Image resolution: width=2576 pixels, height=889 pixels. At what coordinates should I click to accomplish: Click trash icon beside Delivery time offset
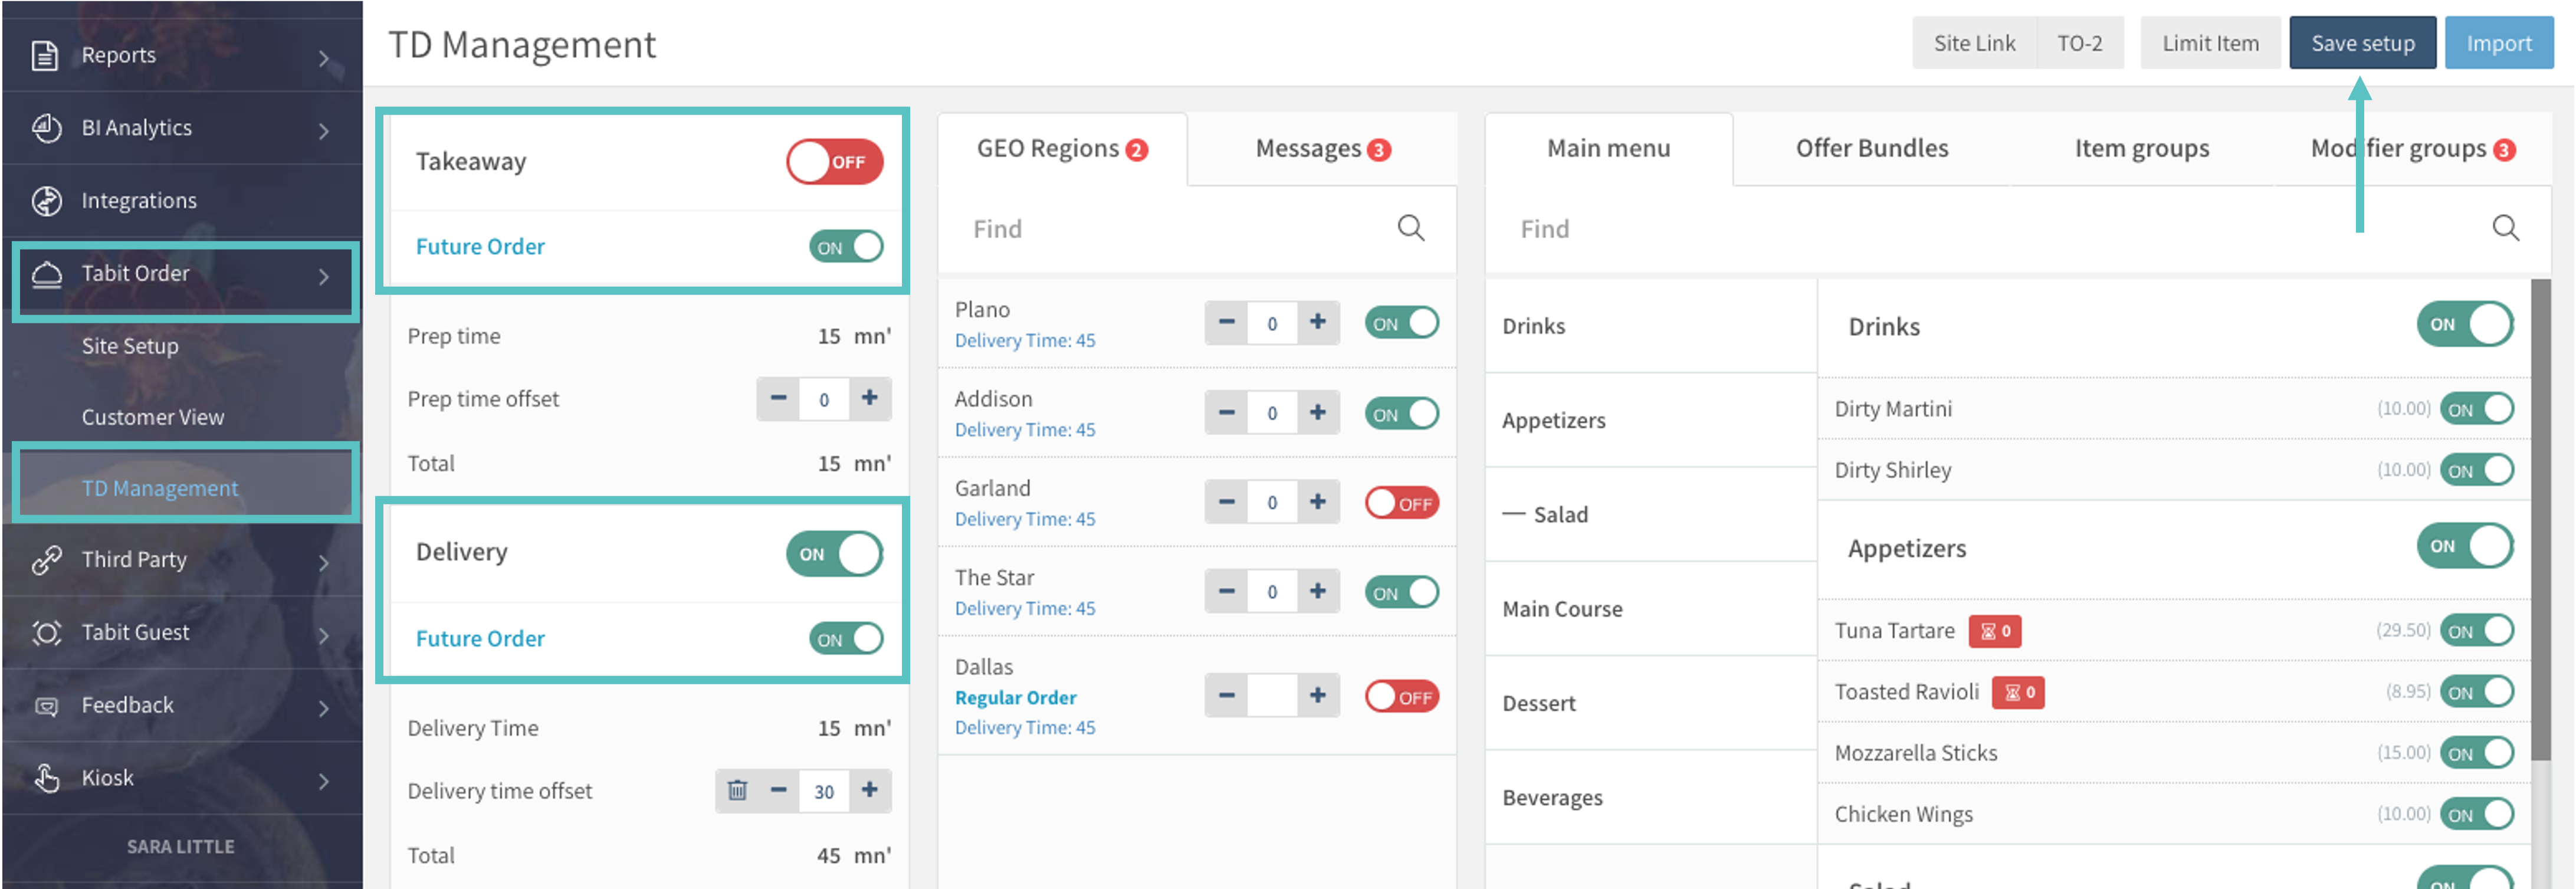click(x=737, y=791)
